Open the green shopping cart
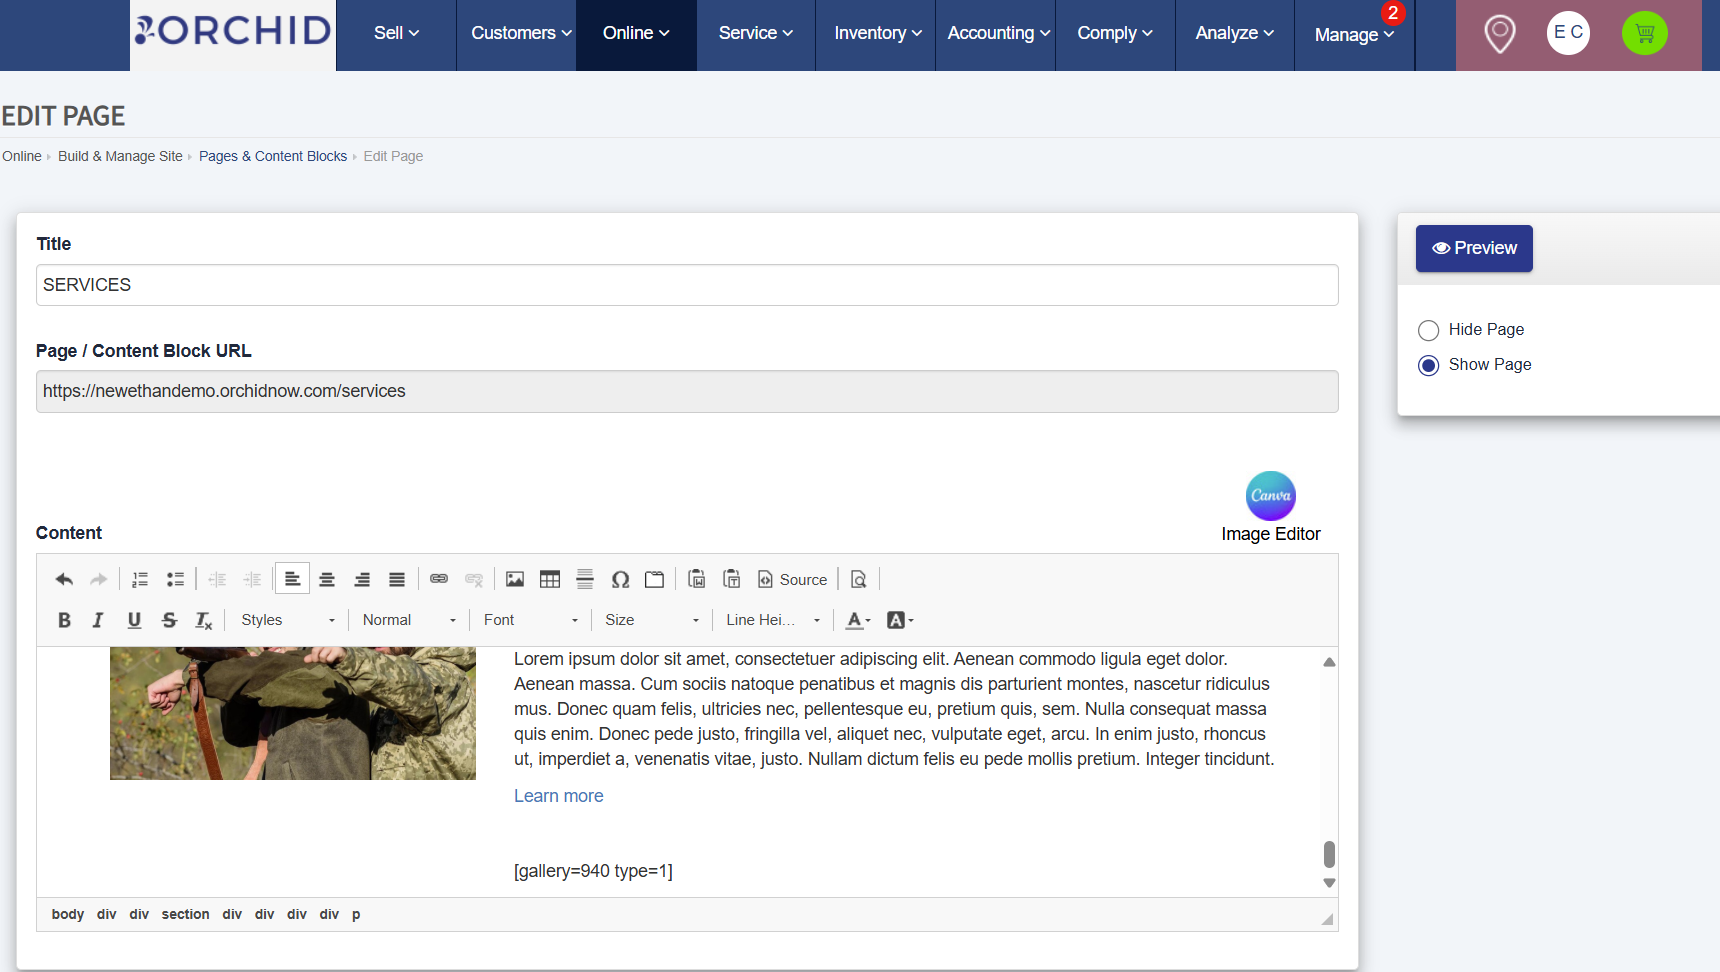Viewport: 1720px width, 972px height. point(1644,33)
